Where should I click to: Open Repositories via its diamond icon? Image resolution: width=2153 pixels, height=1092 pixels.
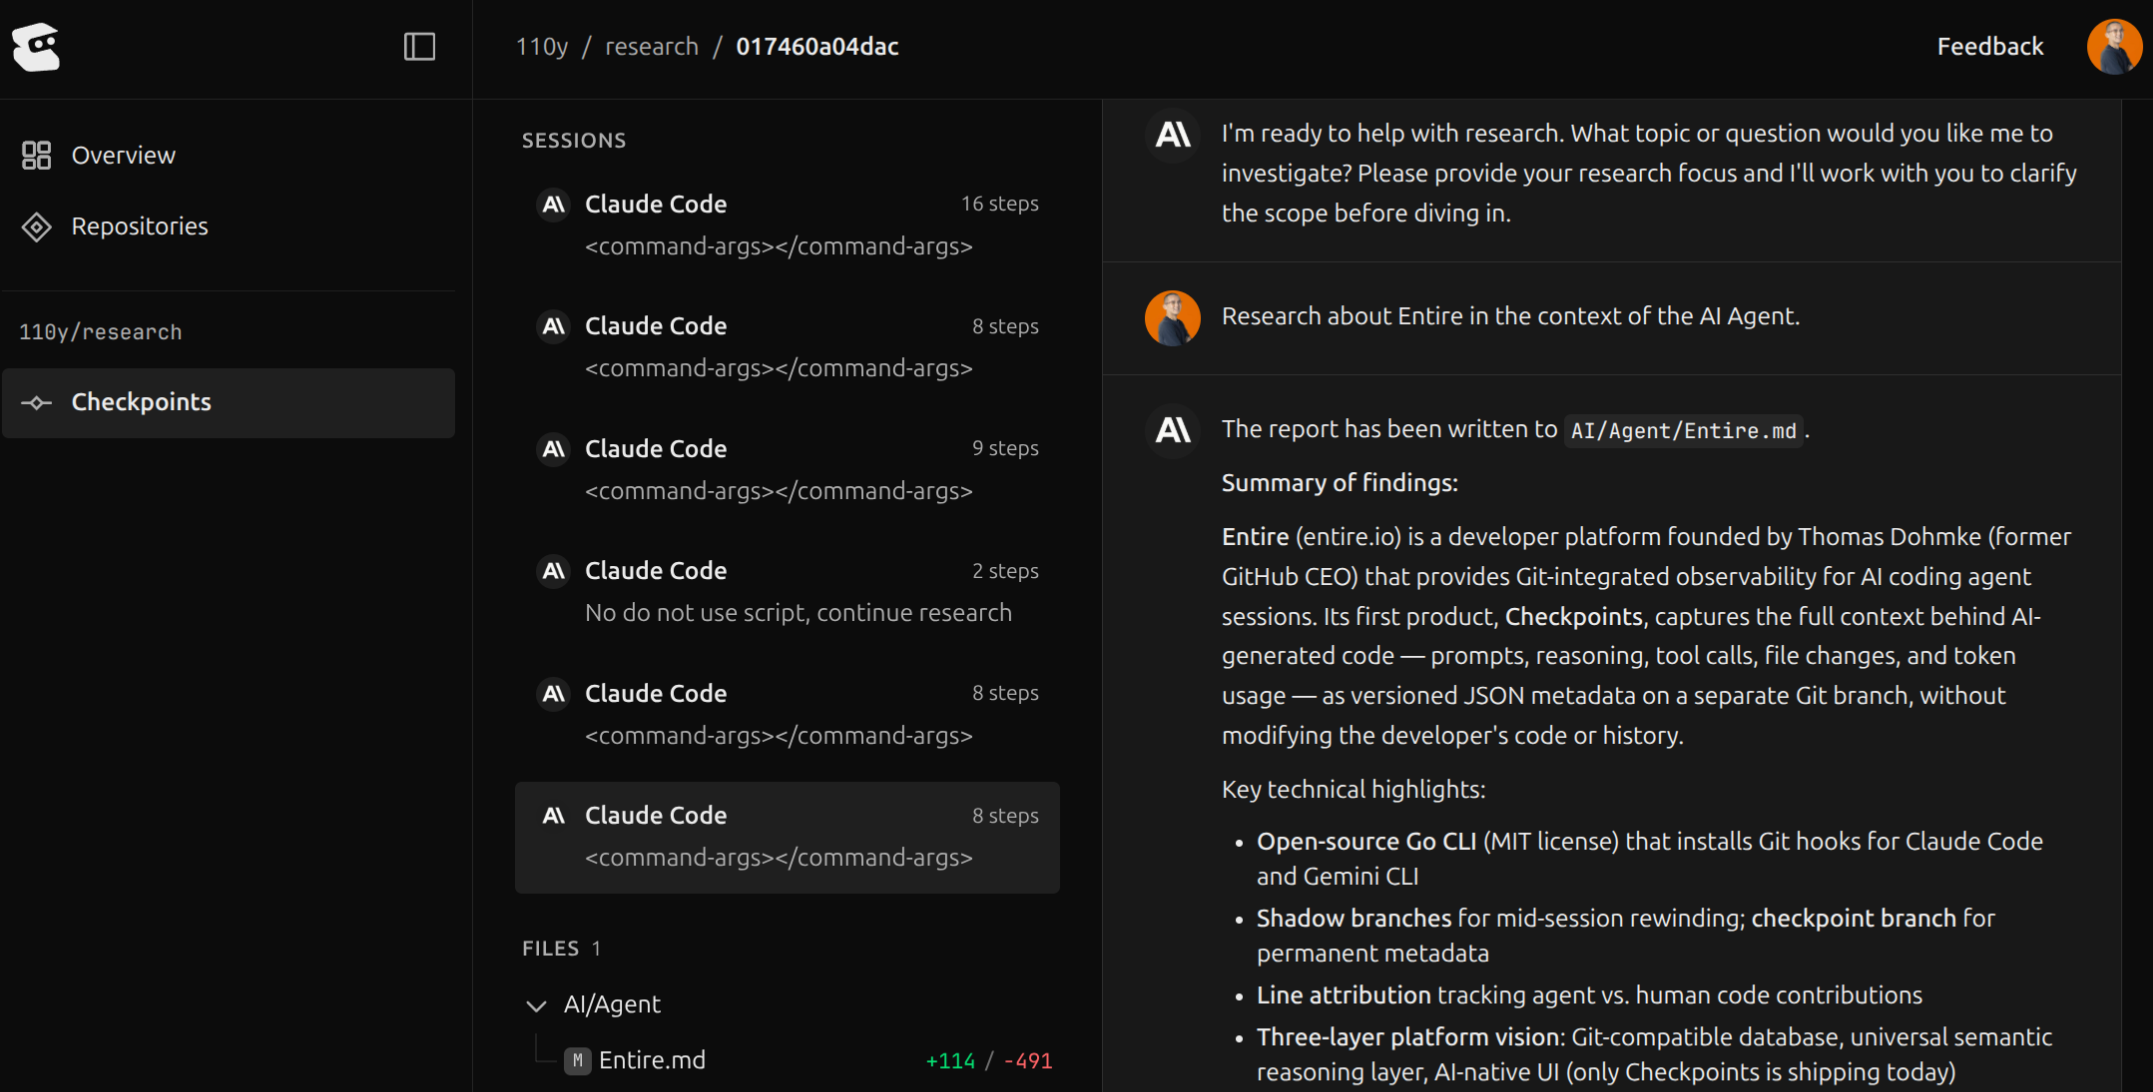pos(36,227)
